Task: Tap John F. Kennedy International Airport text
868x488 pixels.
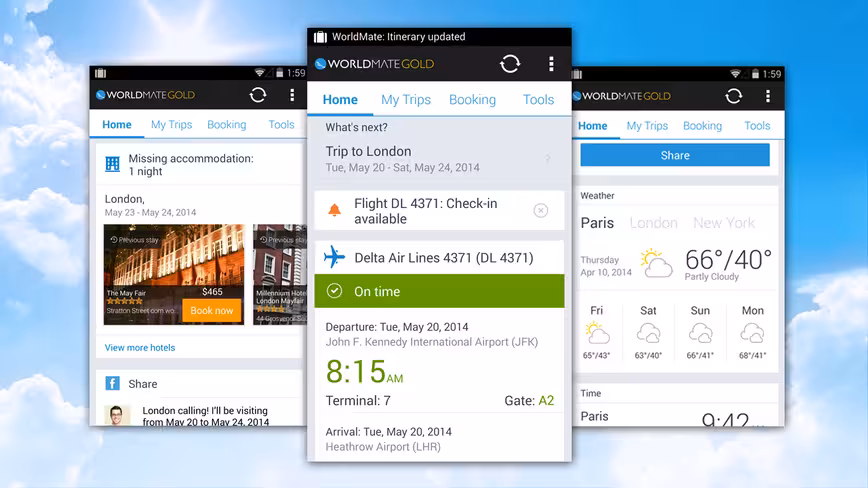Action: [x=432, y=342]
